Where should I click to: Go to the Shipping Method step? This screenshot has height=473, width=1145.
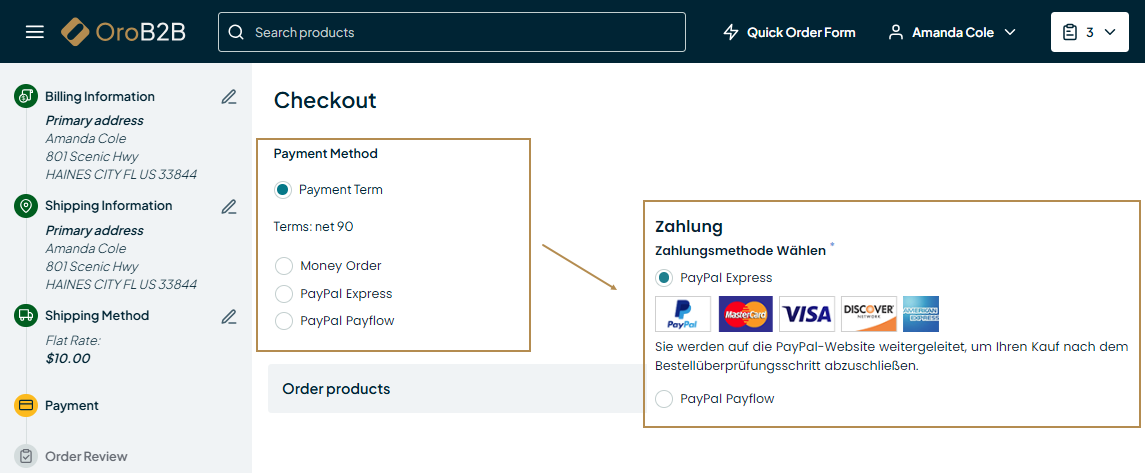tap(97, 316)
